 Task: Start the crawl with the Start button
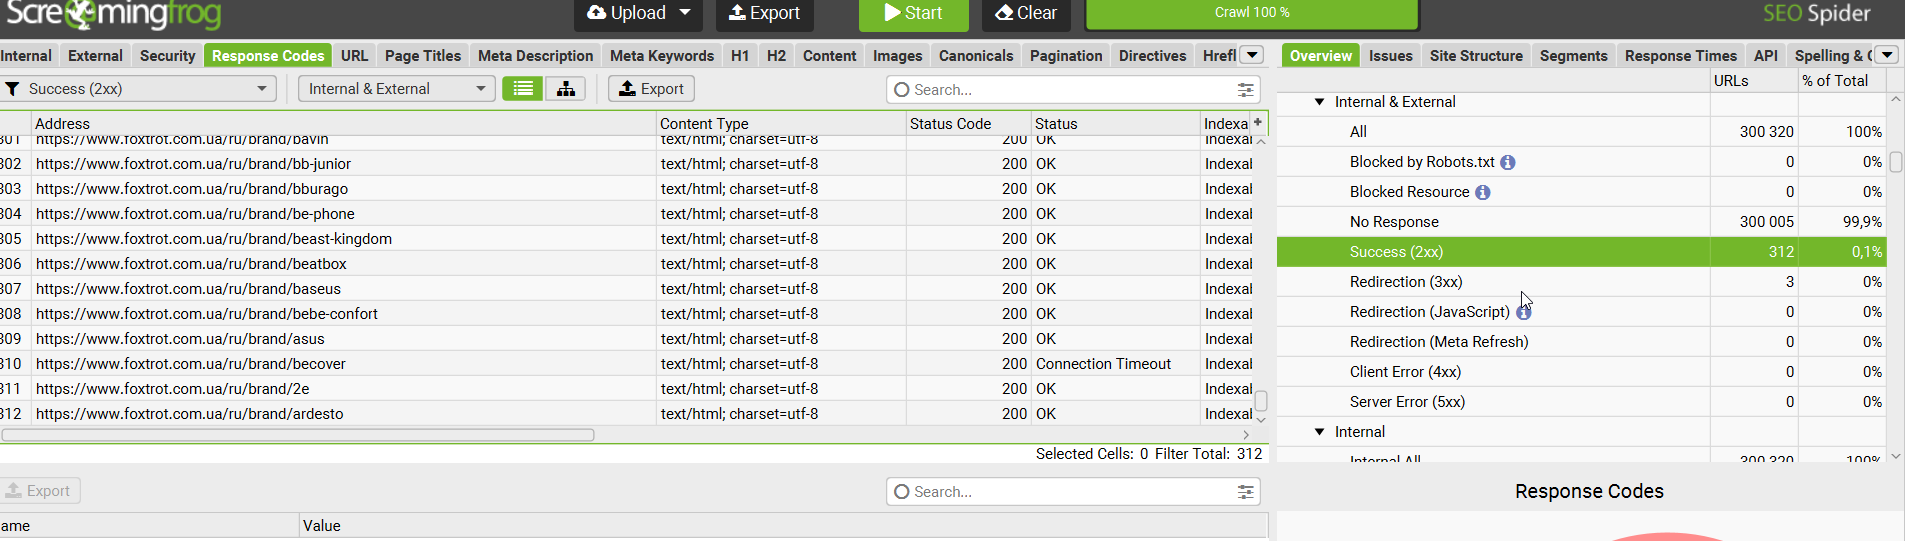click(914, 13)
